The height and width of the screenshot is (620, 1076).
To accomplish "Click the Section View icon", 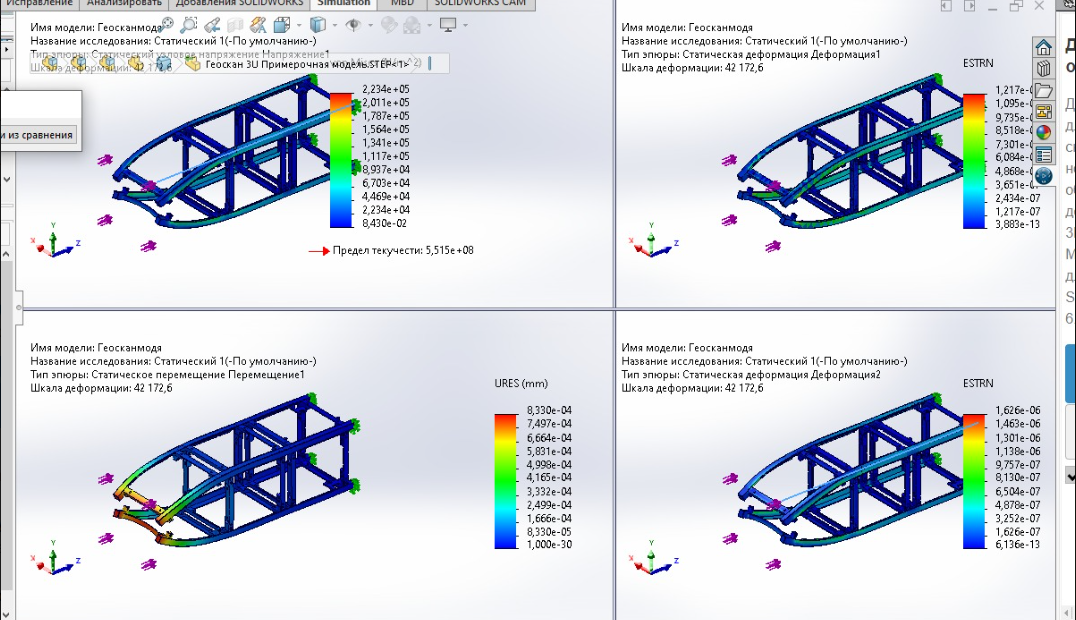I will [x=235, y=25].
